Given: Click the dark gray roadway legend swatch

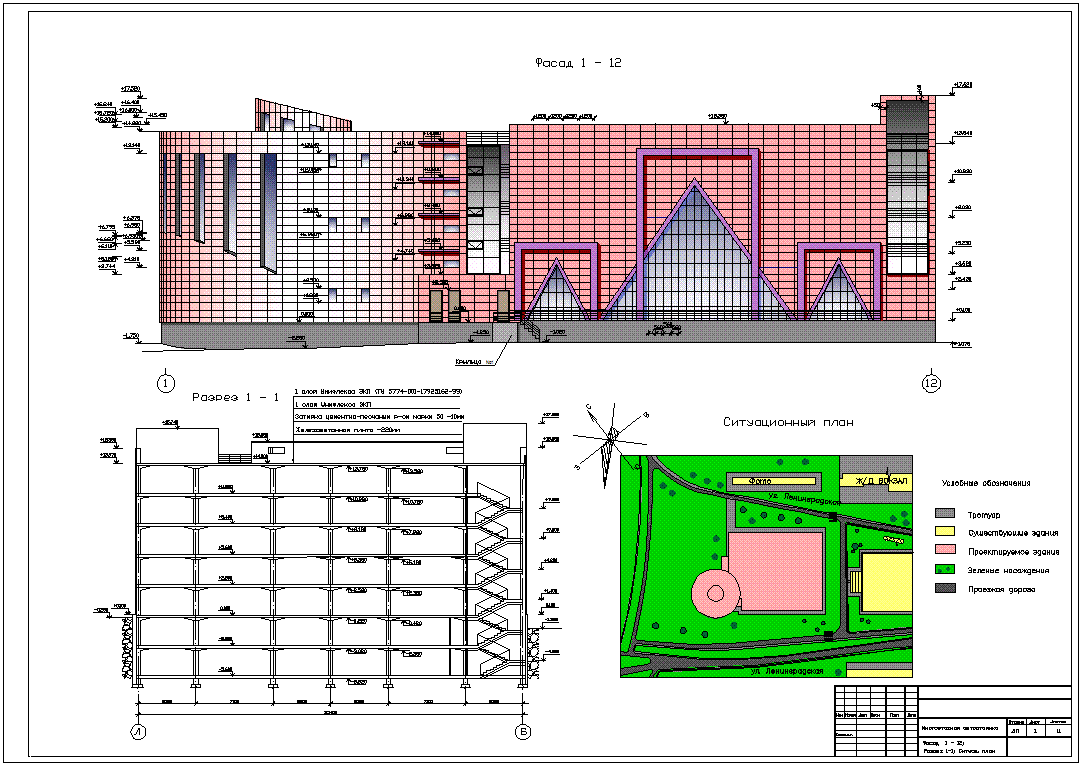Looking at the screenshot, I should [x=946, y=589].
